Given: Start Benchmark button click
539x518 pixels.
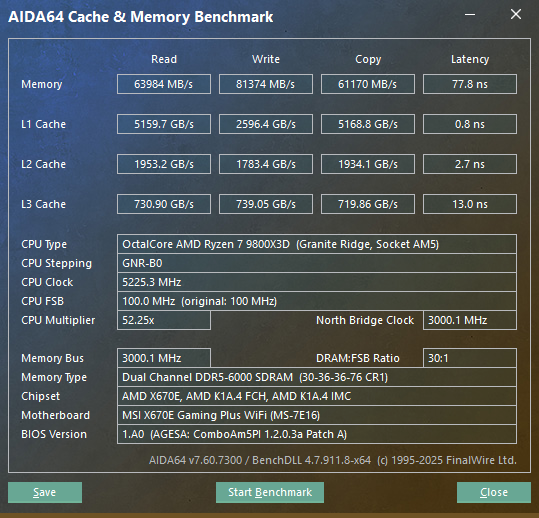Looking at the screenshot, I should click(x=270, y=492).
